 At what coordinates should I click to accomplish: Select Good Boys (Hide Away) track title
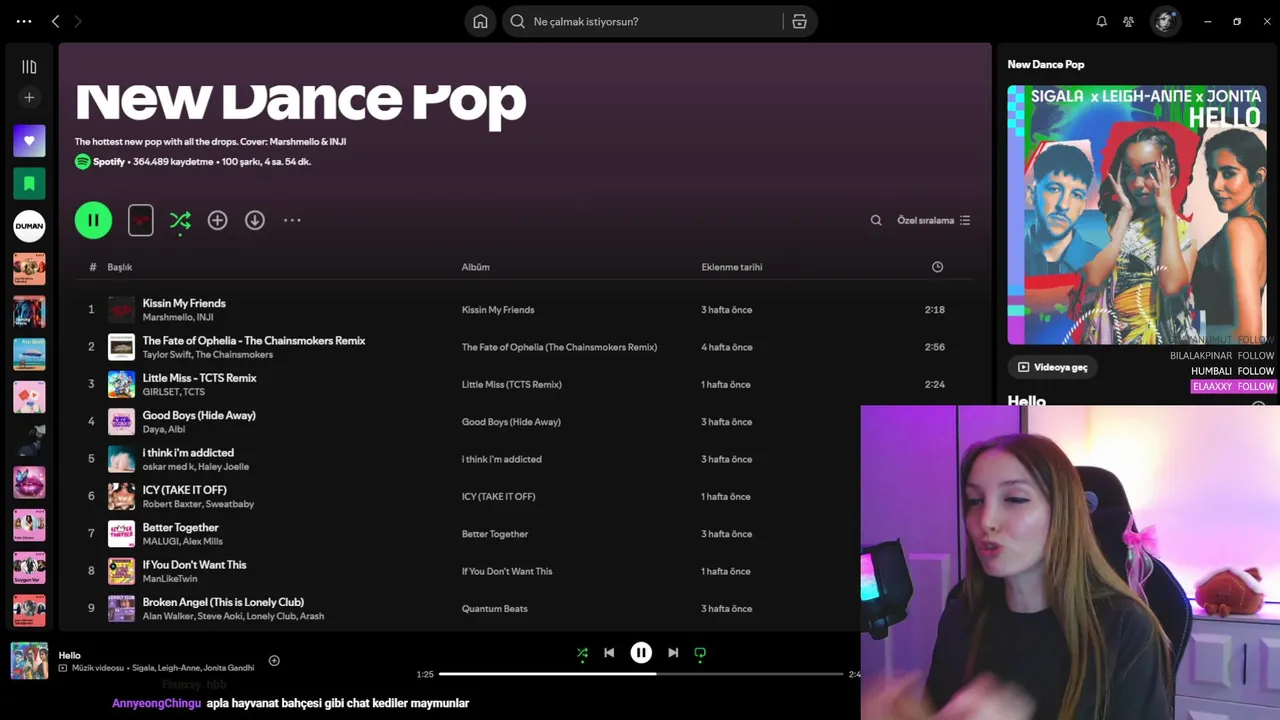199,415
